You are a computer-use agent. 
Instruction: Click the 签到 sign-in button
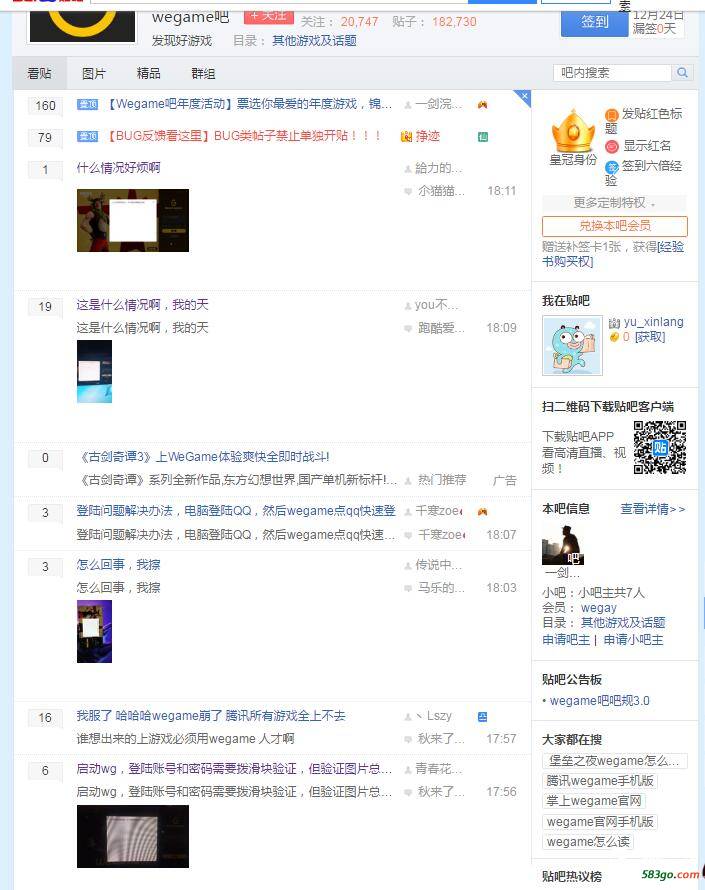pos(594,22)
